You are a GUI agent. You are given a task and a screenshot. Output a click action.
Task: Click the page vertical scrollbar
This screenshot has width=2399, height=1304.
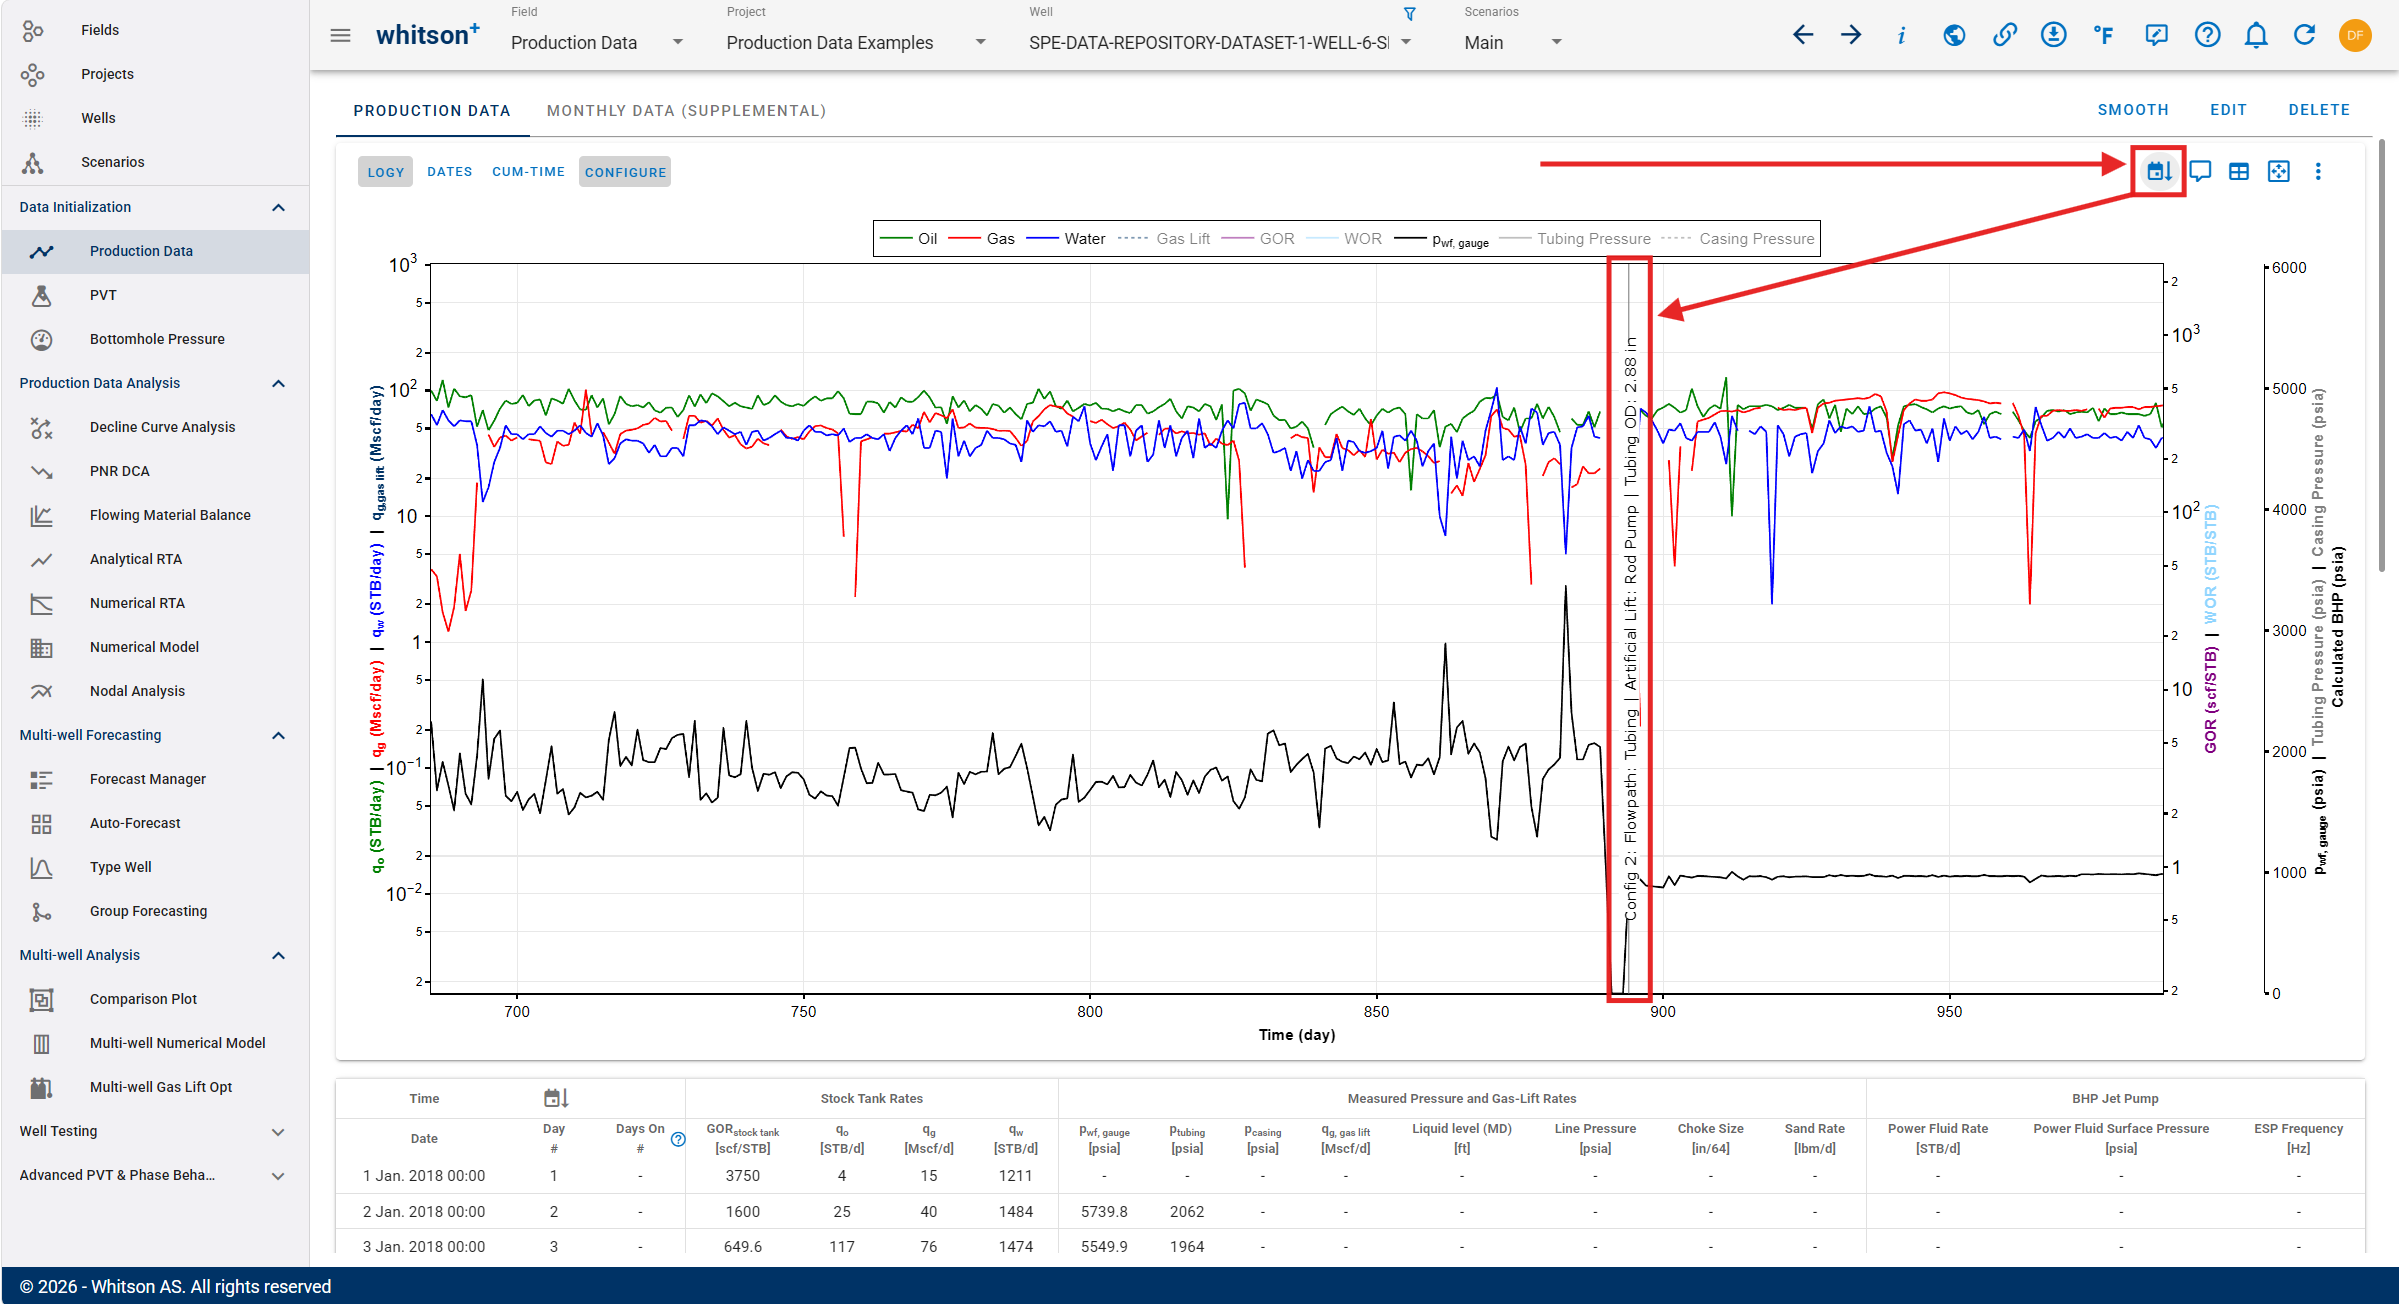coord(2382,355)
